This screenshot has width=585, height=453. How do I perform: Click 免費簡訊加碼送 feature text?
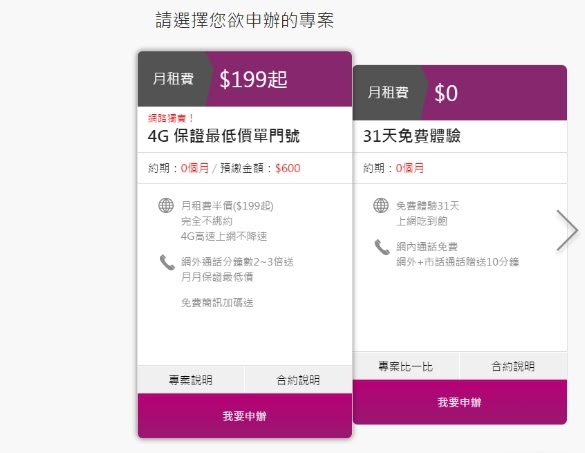(x=217, y=303)
